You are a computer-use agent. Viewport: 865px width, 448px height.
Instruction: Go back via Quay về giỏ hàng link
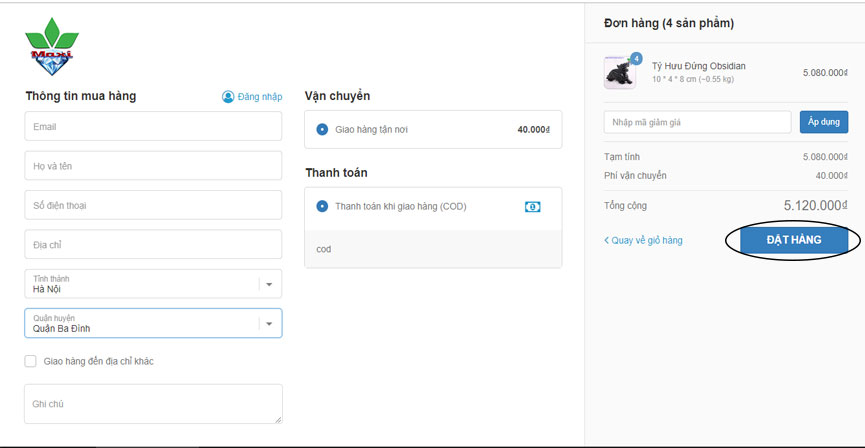(643, 240)
